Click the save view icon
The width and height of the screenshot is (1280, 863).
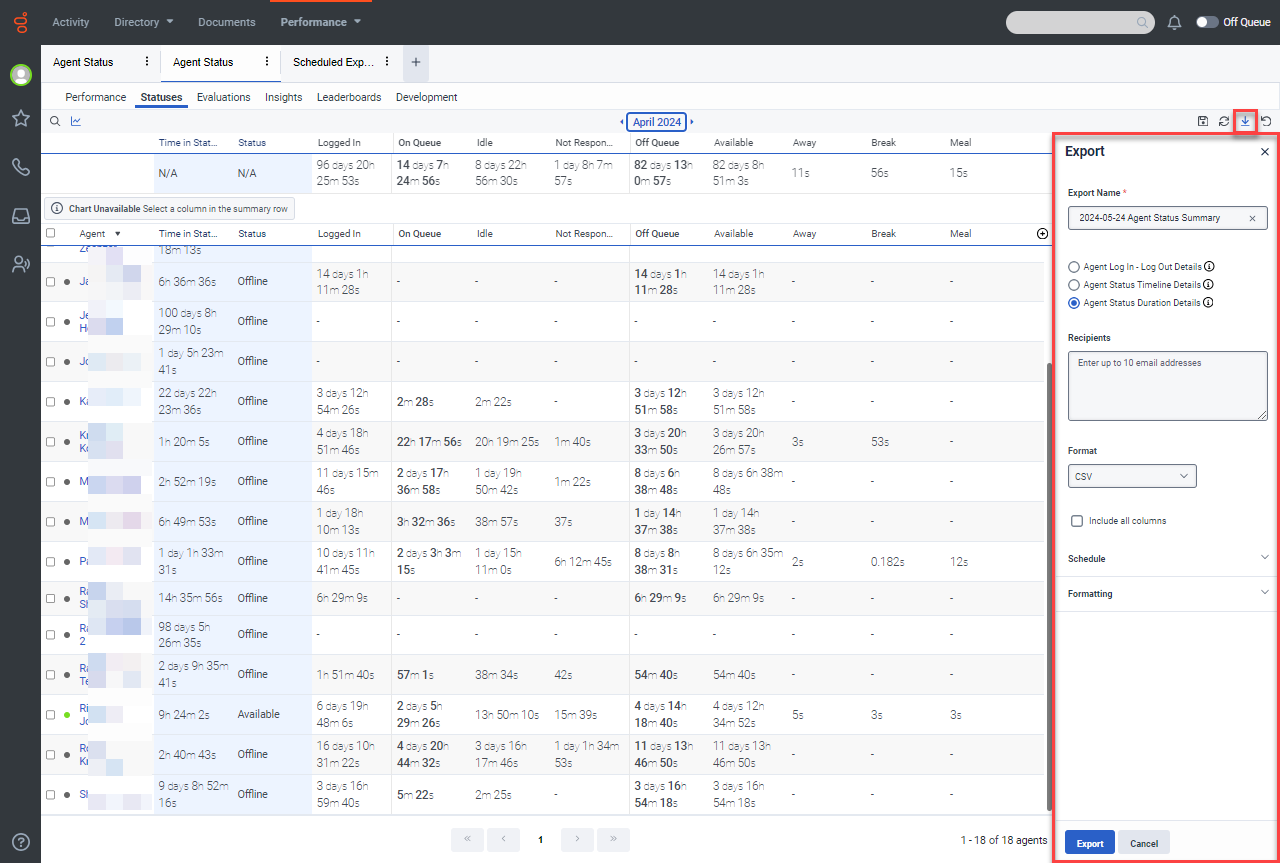coord(1203,121)
